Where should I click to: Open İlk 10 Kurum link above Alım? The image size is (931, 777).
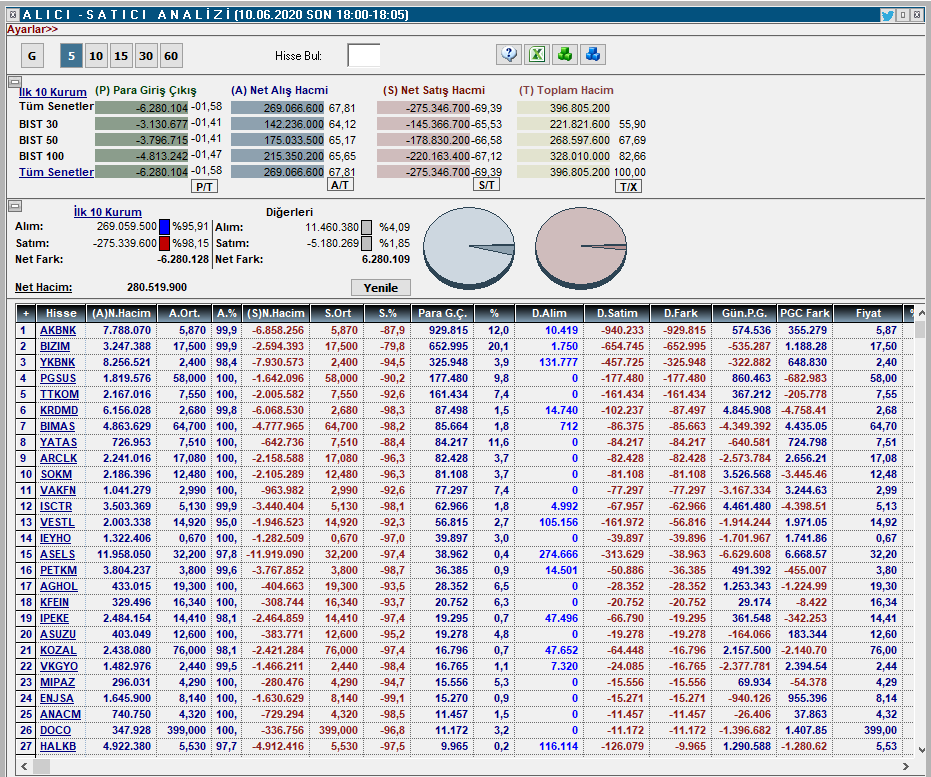[x=107, y=211]
